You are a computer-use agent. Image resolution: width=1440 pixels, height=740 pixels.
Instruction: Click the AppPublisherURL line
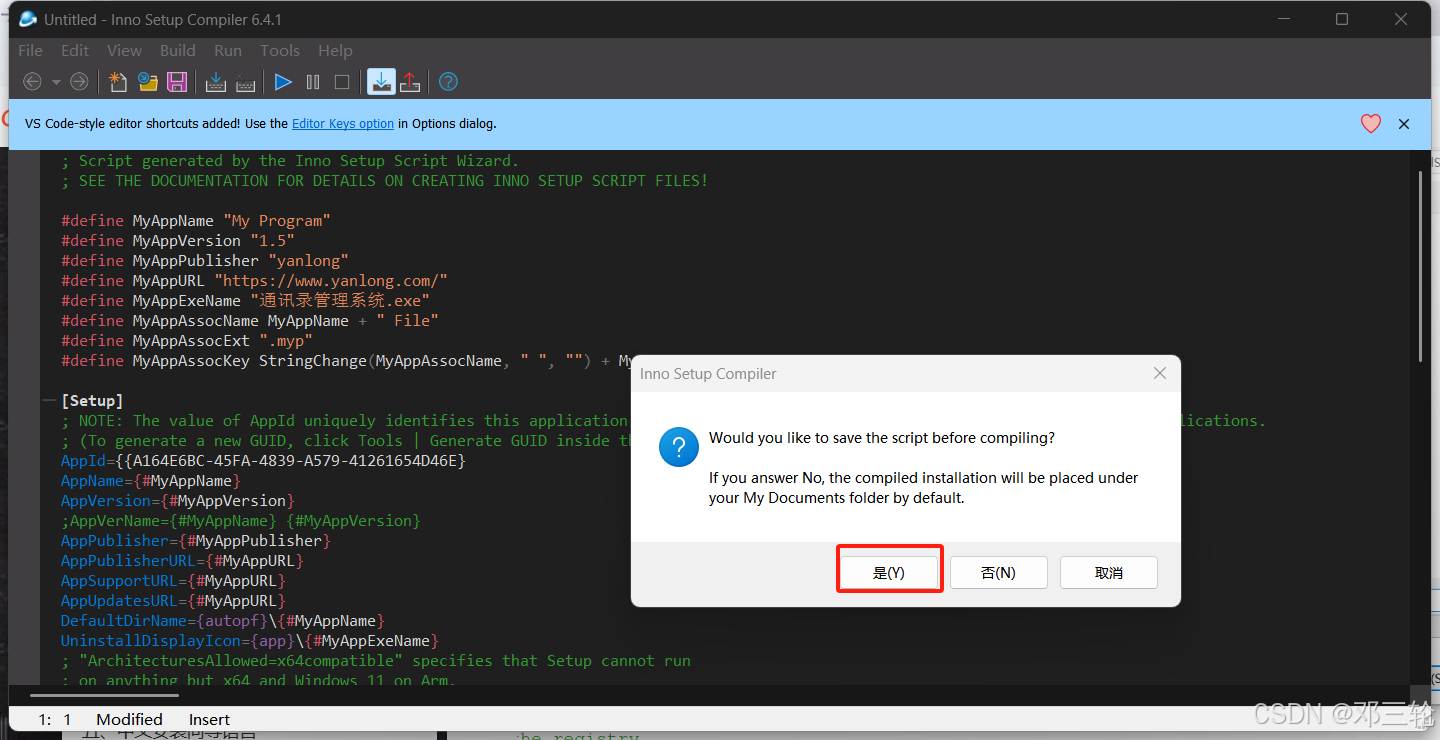182,561
